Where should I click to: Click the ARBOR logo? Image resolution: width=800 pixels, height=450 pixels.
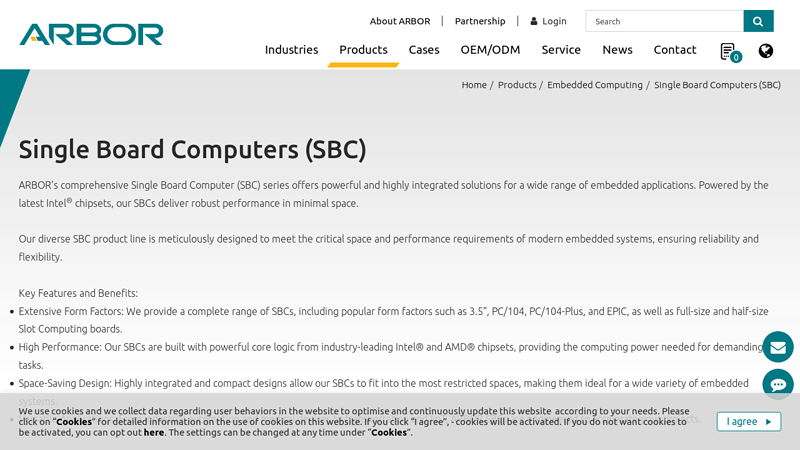91,34
